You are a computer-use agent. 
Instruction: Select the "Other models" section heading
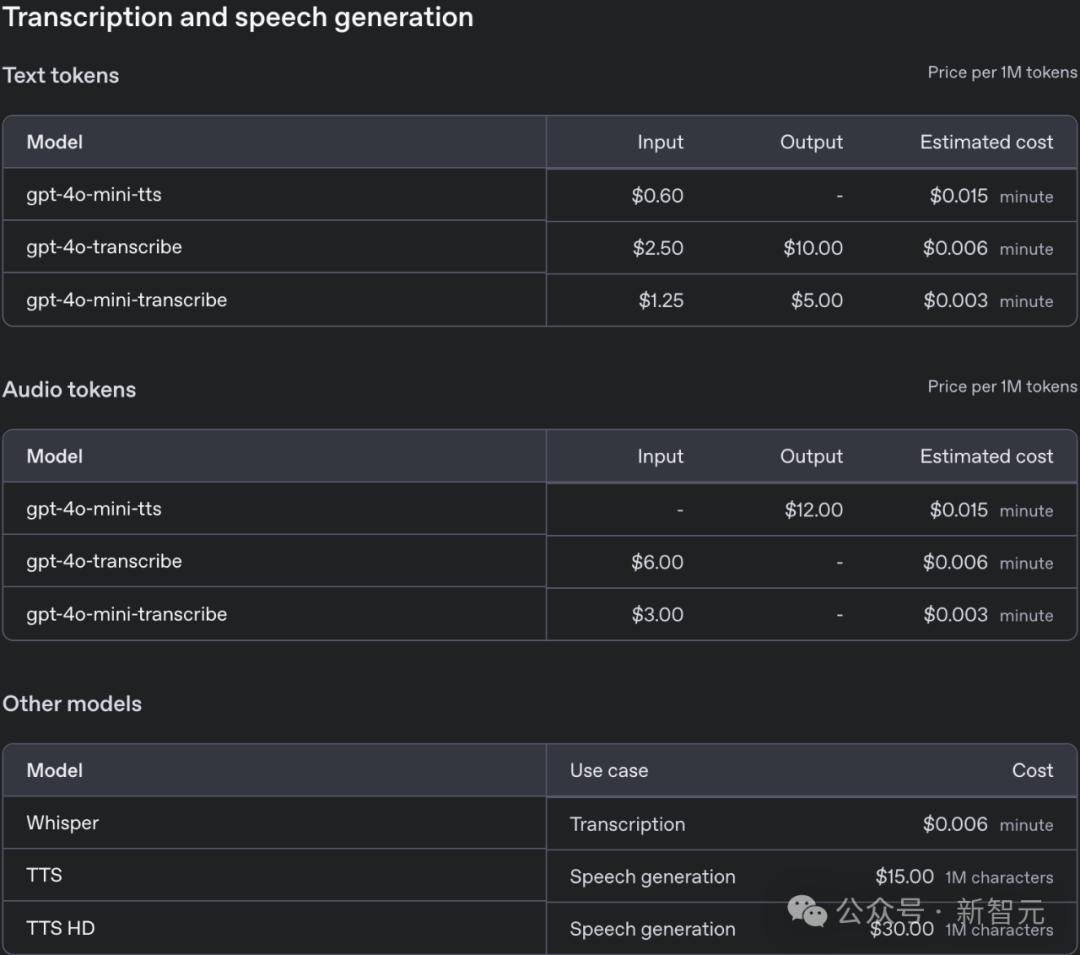coord(72,704)
